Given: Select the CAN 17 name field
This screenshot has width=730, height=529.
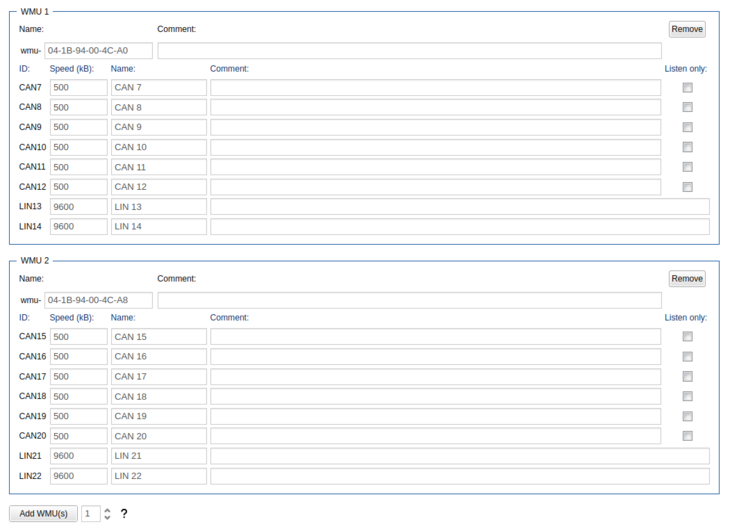Looking at the screenshot, I should (158, 377).
